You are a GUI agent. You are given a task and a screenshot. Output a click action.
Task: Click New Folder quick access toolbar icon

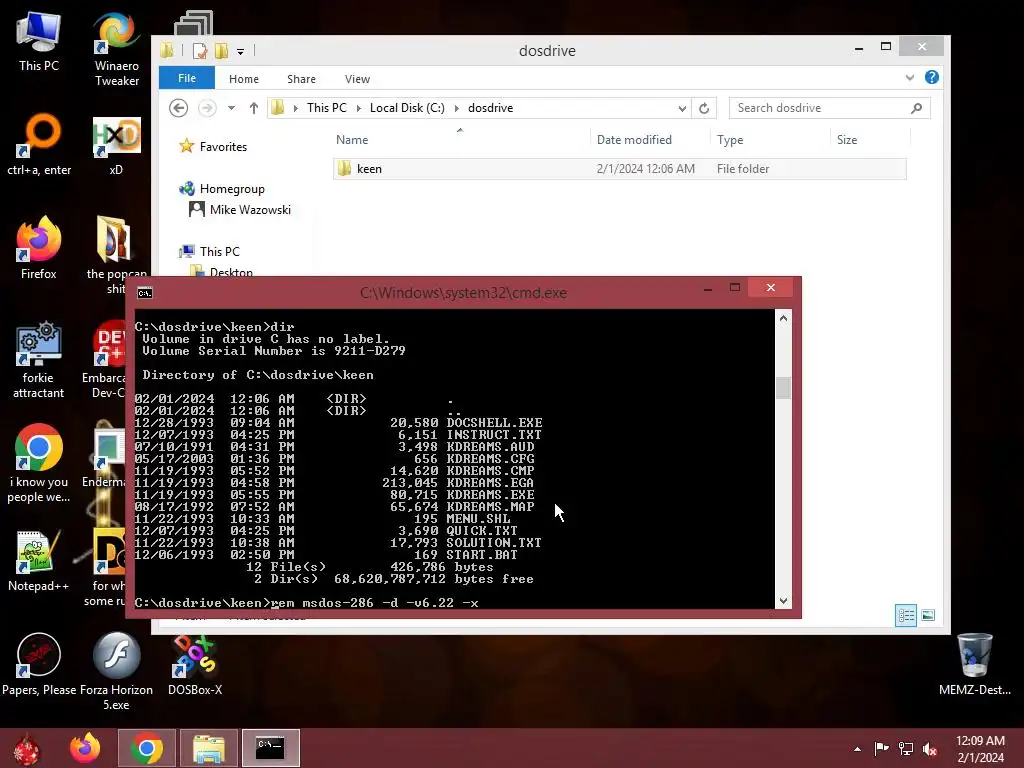click(x=221, y=50)
